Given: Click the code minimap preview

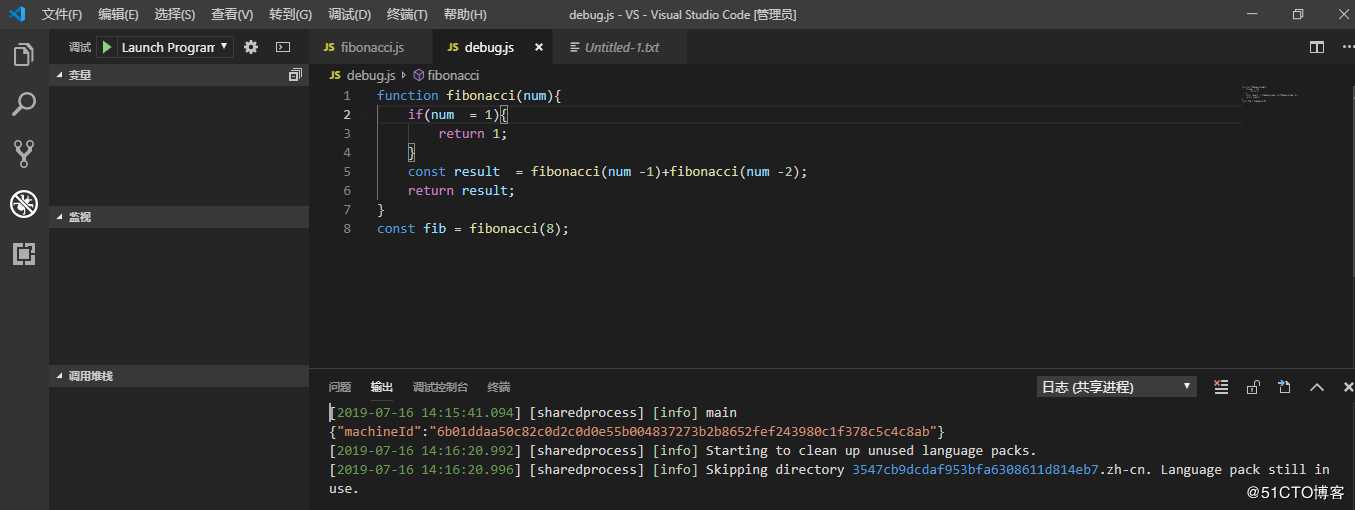Looking at the screenshot, I should [x=1270, y=96].
